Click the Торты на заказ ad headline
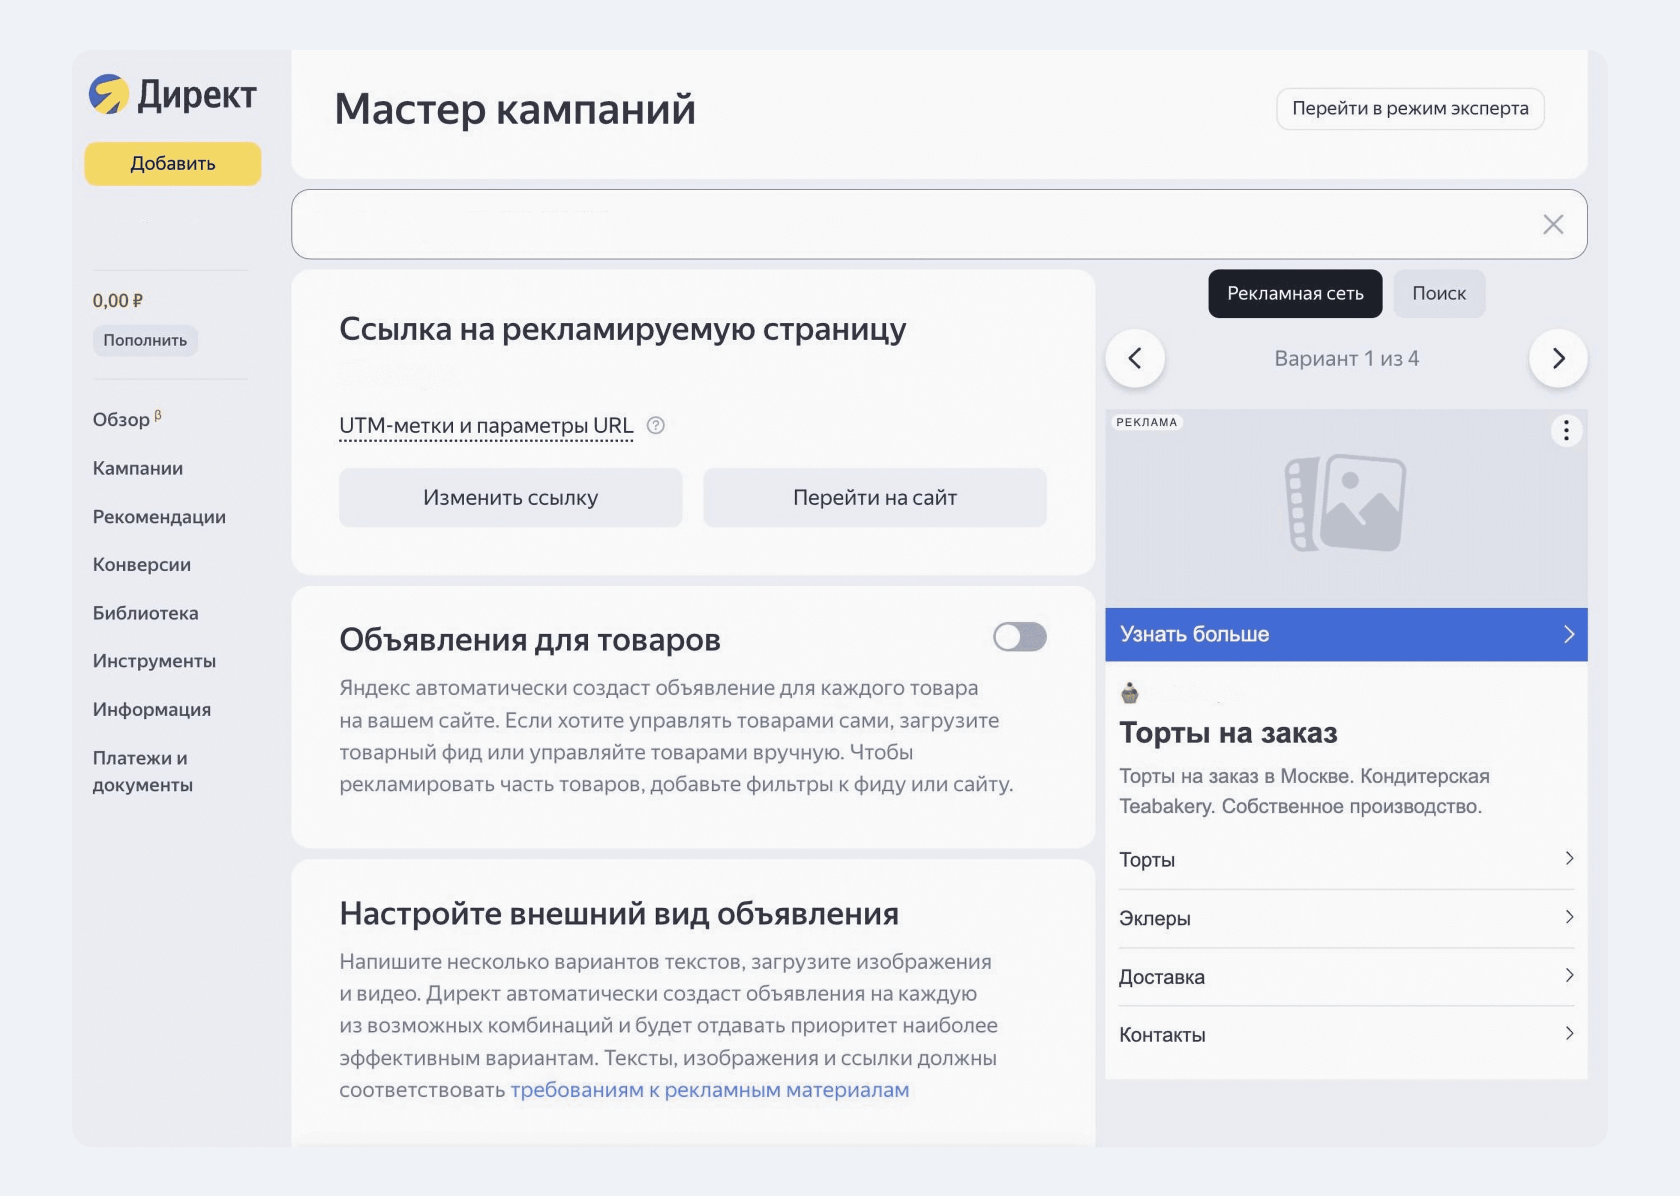 point(1228,733)
